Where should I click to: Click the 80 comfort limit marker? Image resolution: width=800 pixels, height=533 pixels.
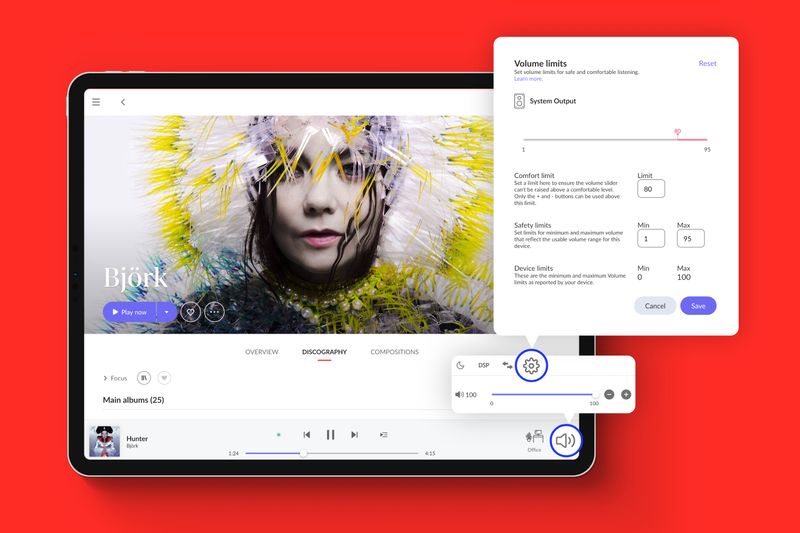pos(678,132)
